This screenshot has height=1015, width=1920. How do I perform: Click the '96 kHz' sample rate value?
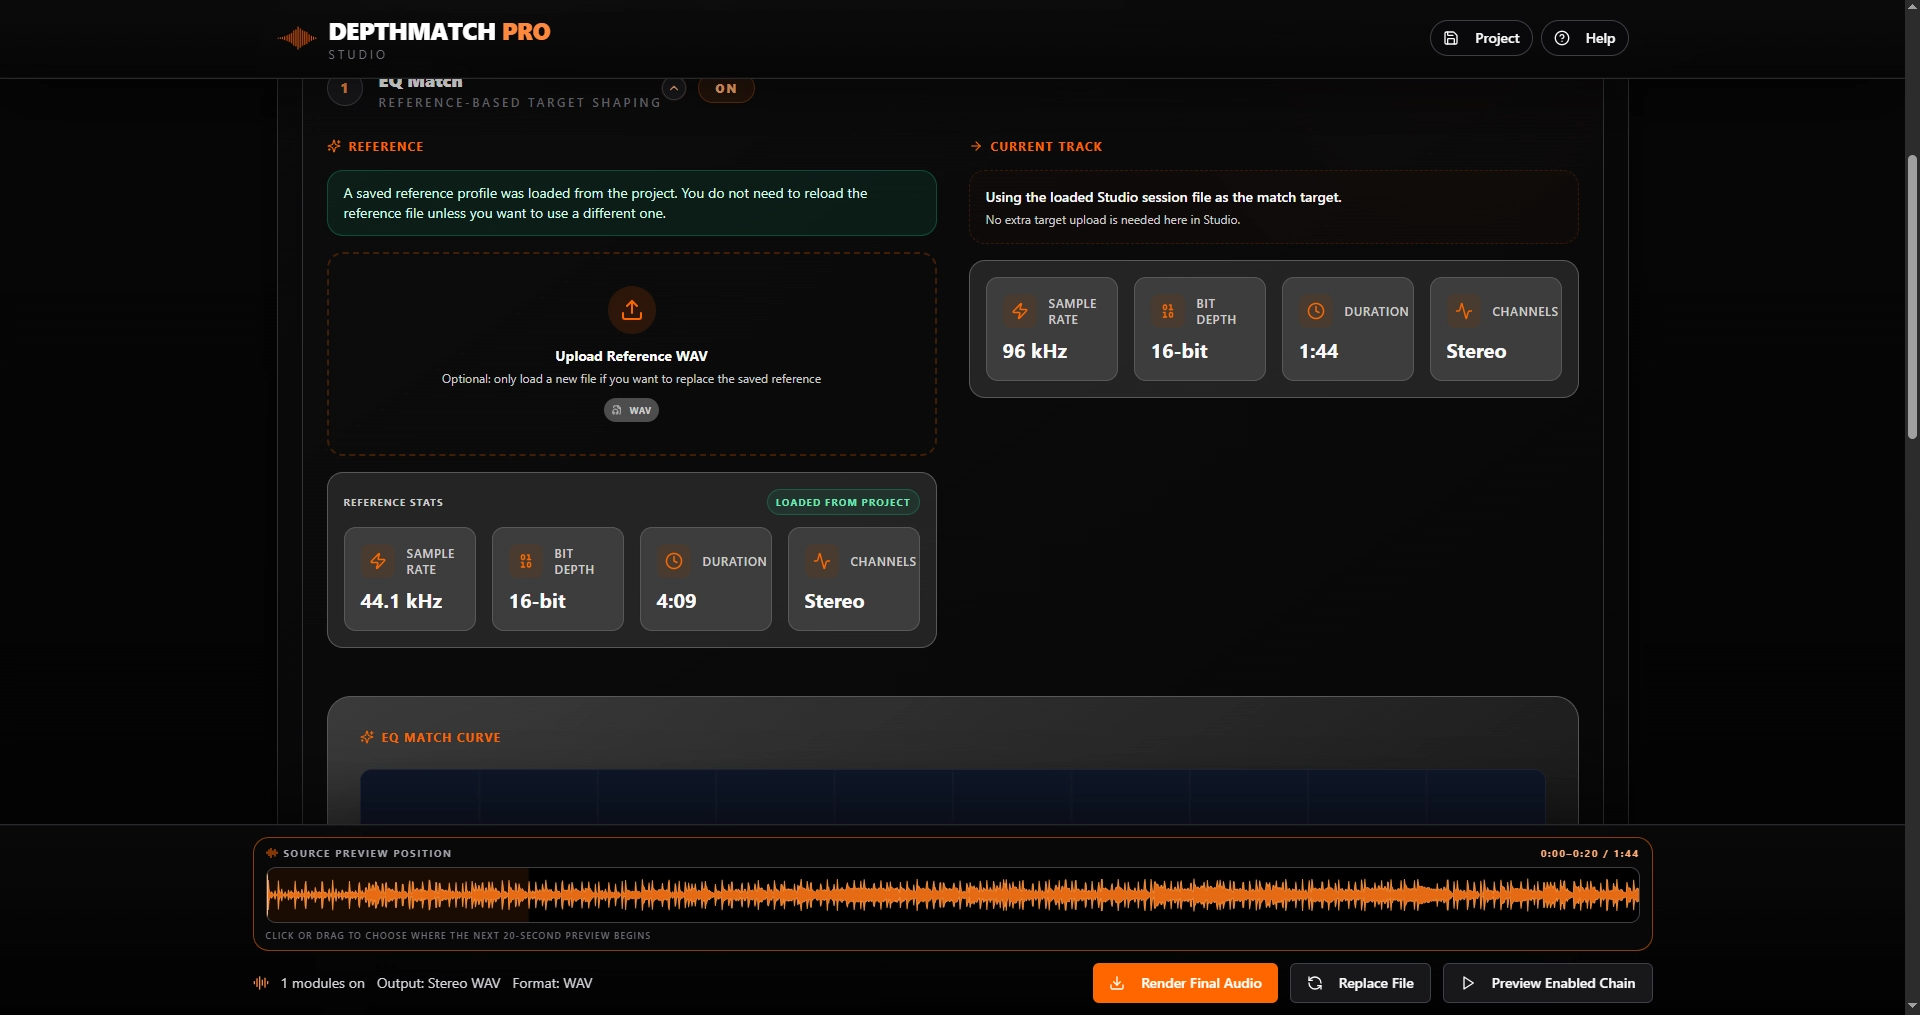pyautogui.click(x=1035, y=351)
